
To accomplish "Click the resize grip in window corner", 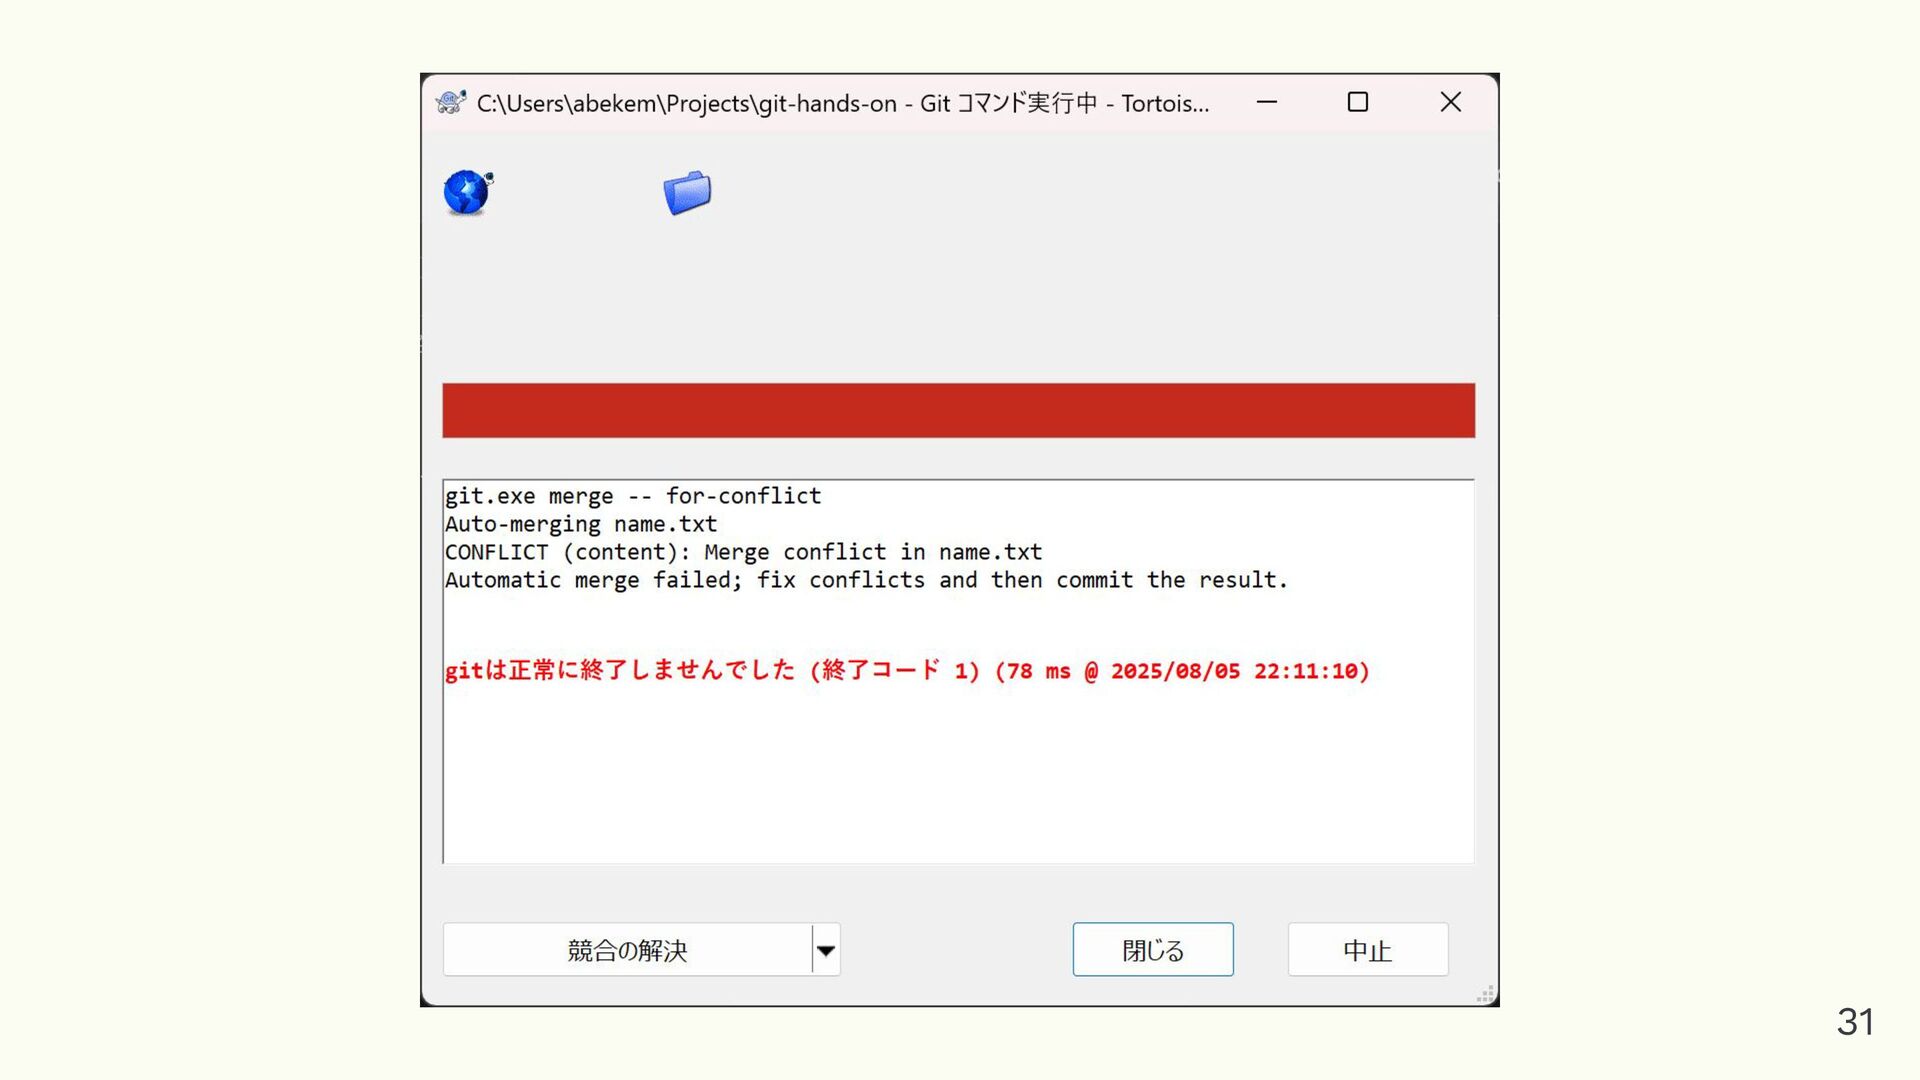I will 1486,994.
